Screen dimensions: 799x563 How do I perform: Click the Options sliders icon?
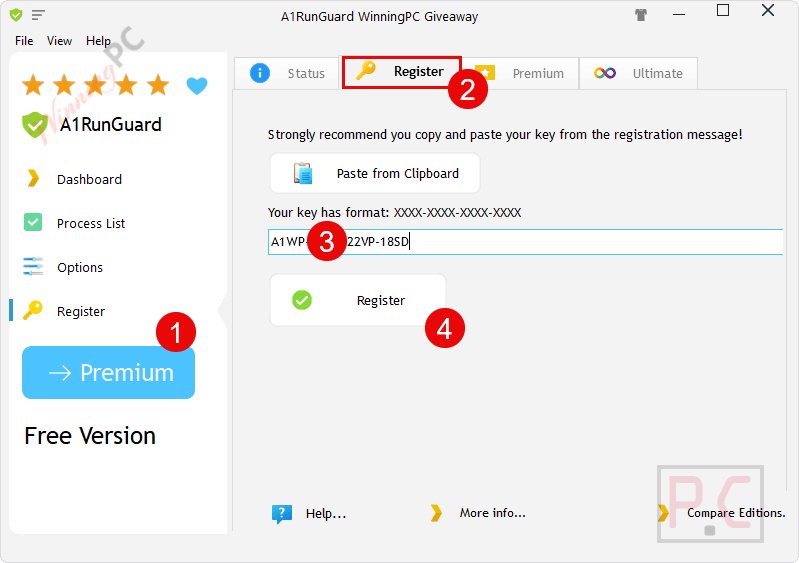(x=33, y=266)
